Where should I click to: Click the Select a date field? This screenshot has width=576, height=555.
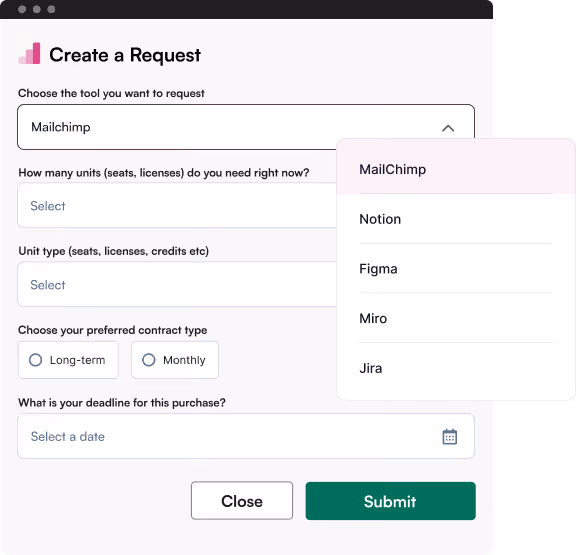[246, 436]
